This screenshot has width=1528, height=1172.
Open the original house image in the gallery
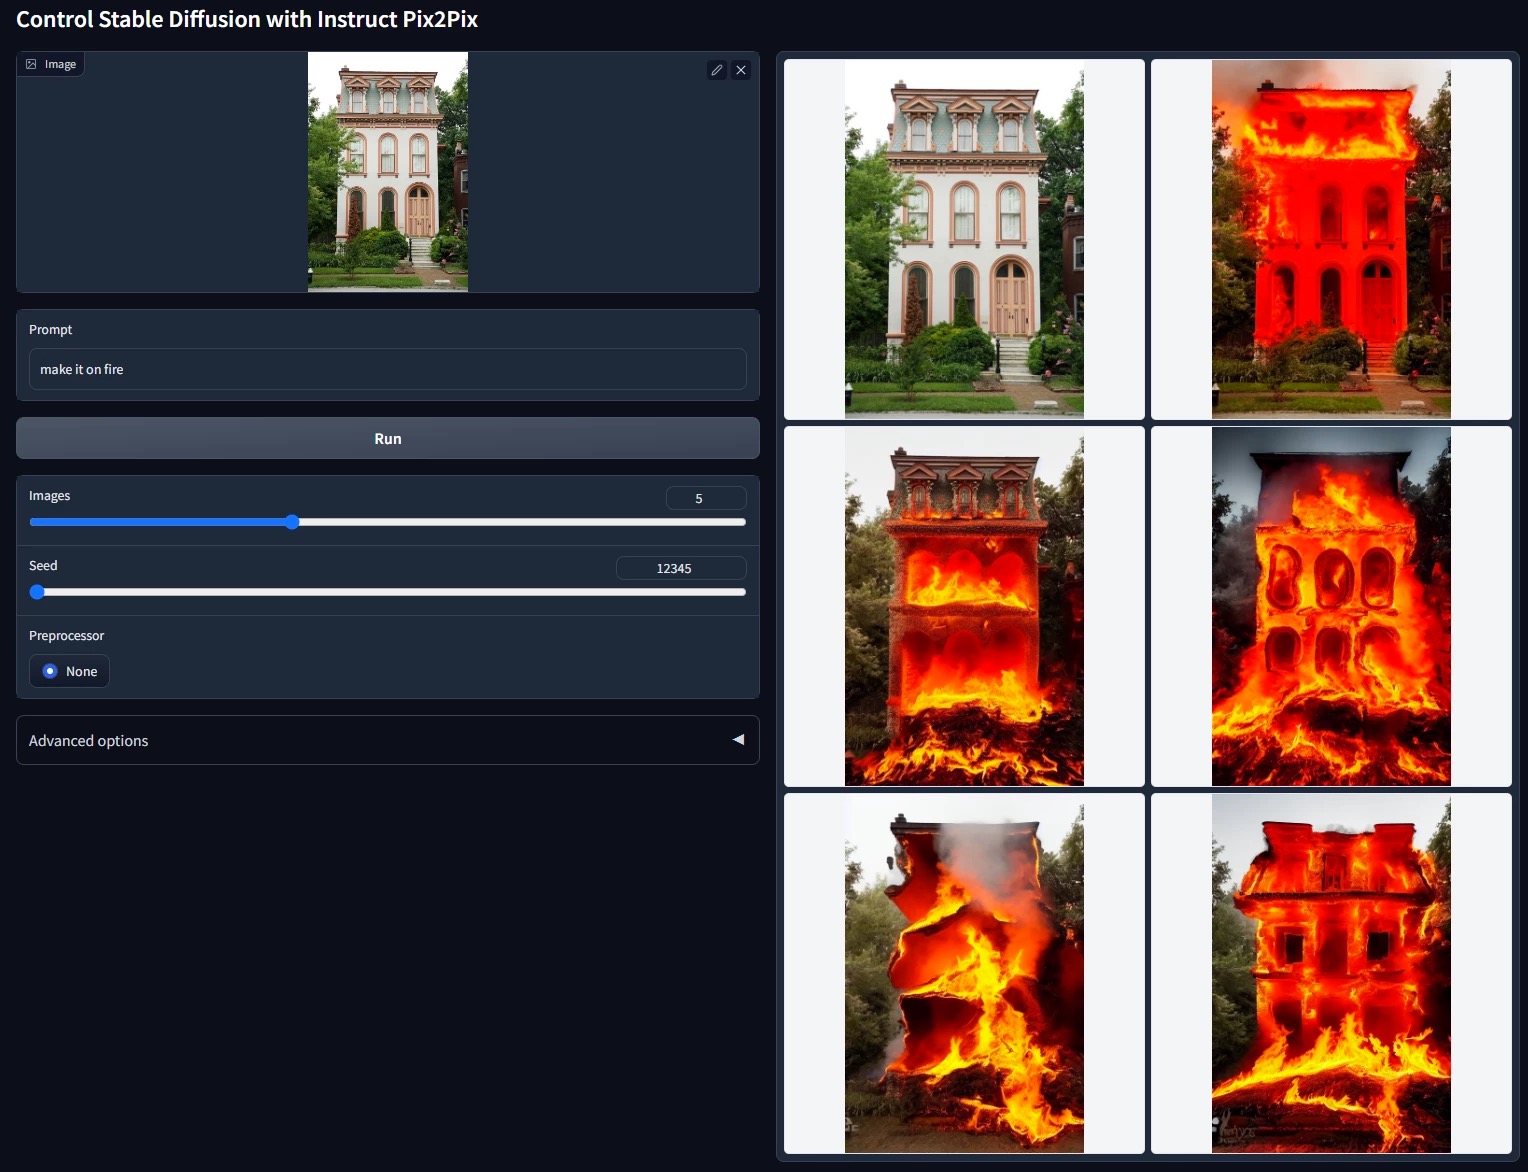click(x=963, y=238)
